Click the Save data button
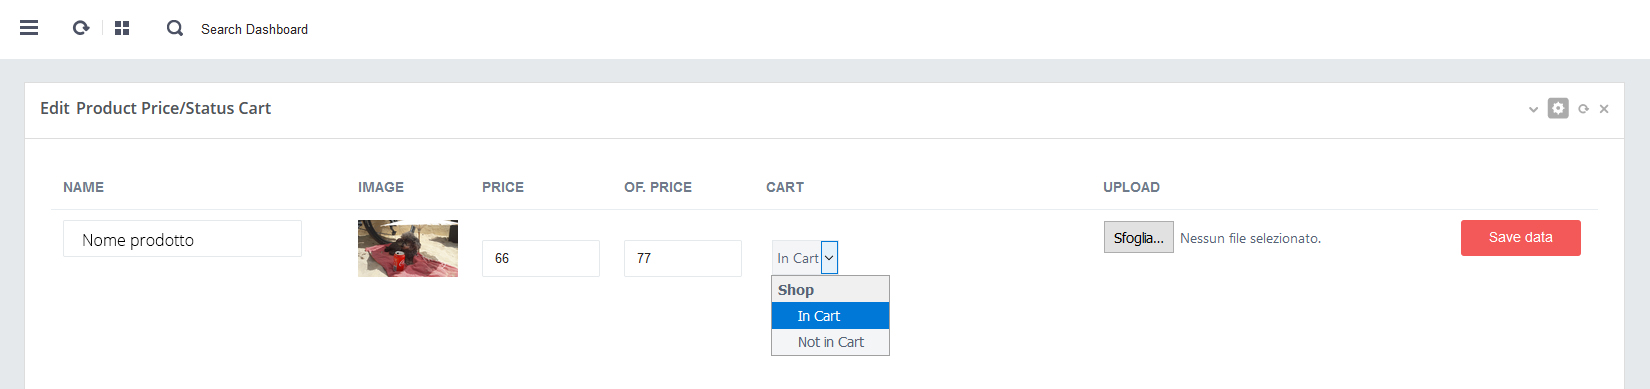Screen dimensions: 1650x389 coord(1520,238)
